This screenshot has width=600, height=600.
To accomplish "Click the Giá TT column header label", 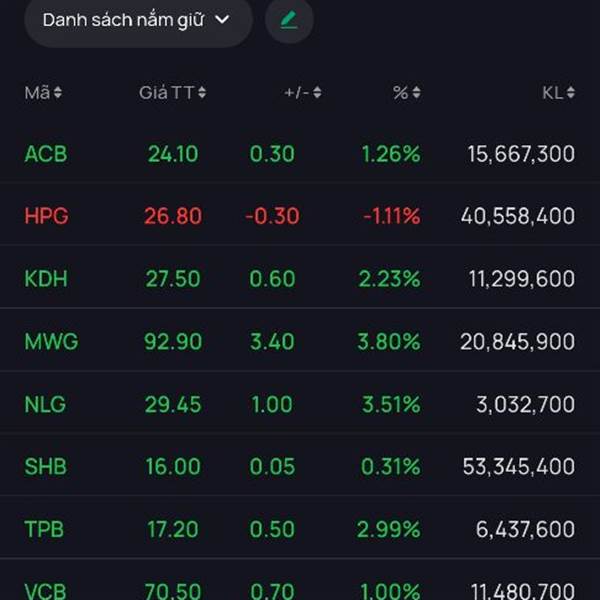I will point(166,93).
